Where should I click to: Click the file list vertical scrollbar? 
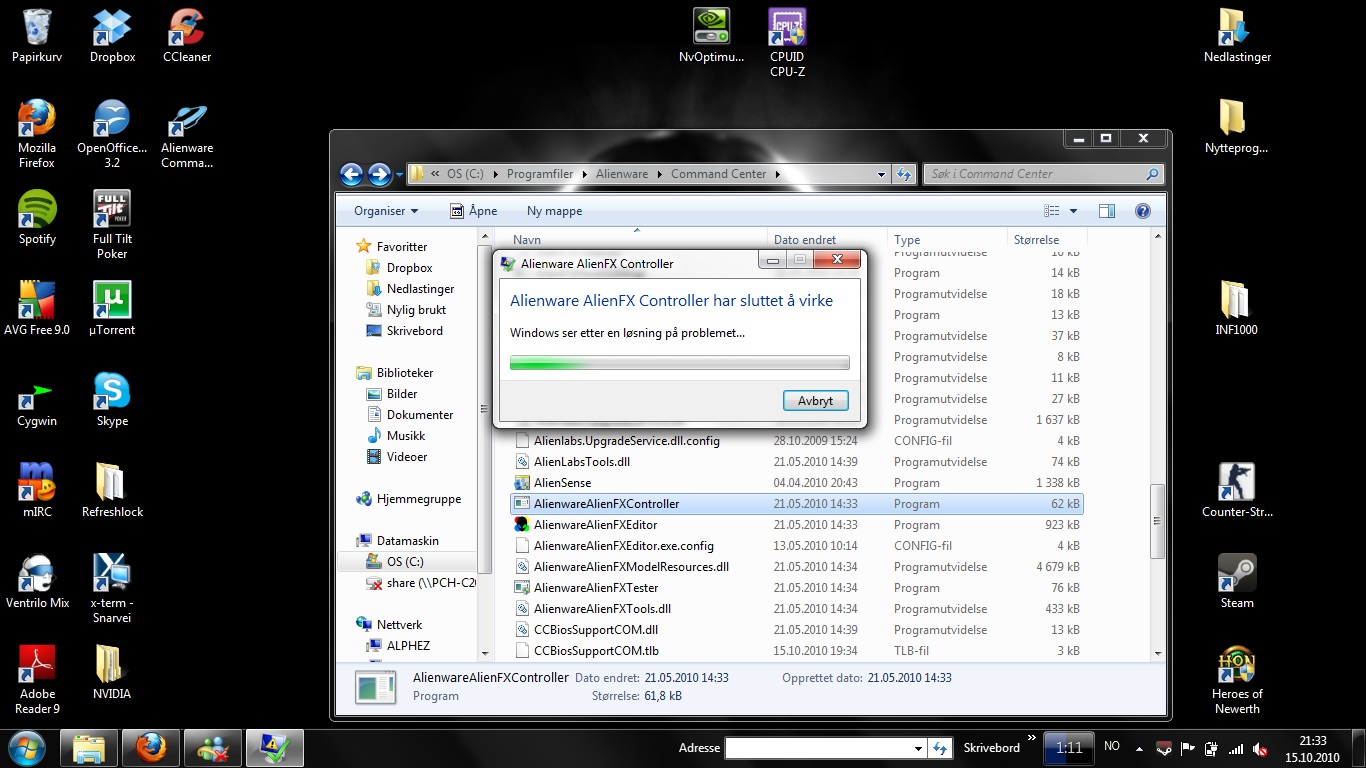pyautogui.click(x=1158, y=445)
